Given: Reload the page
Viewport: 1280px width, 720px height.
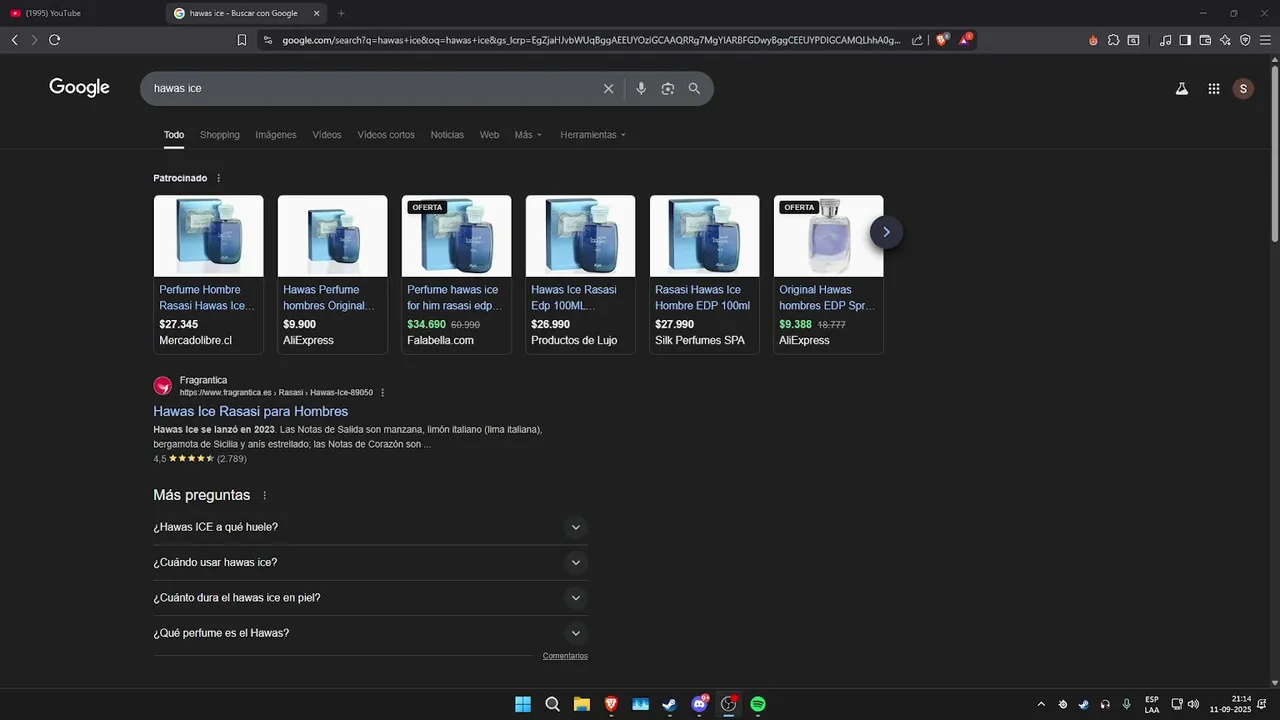Looking at the screenshot, I should tap(54, 40).
